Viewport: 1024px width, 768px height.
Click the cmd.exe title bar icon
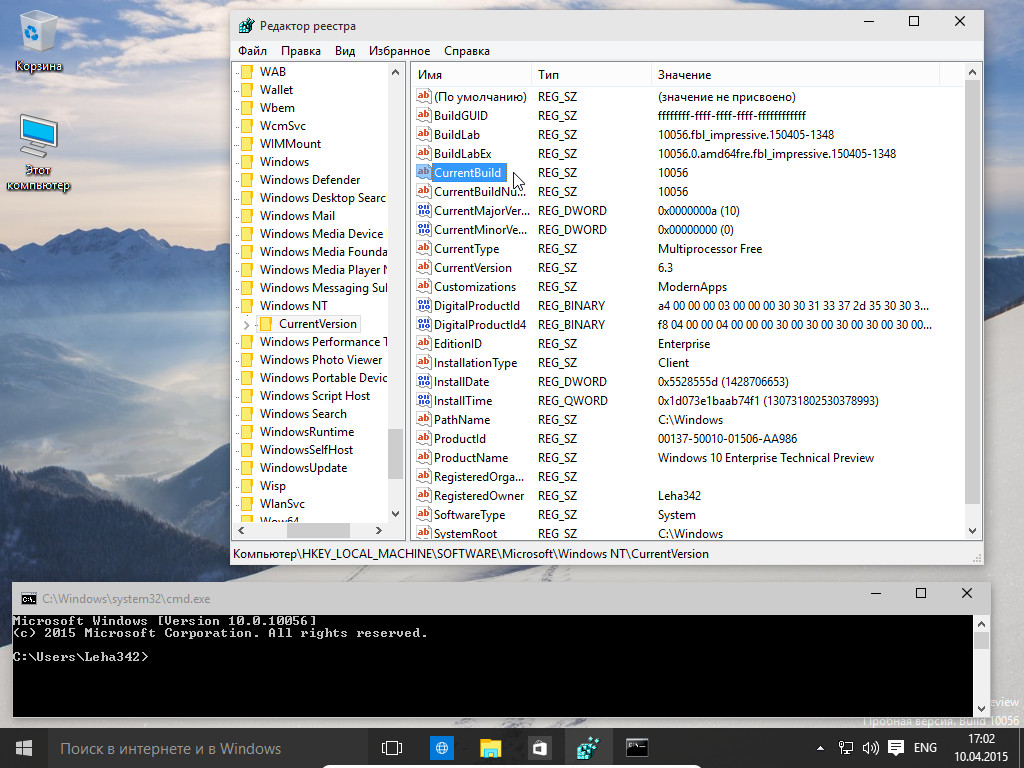pos(29,598)
